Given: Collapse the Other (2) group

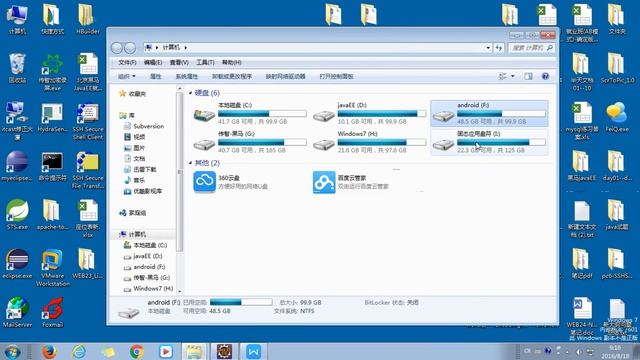Looking at the screenshot, I should (x=190, y=163).
